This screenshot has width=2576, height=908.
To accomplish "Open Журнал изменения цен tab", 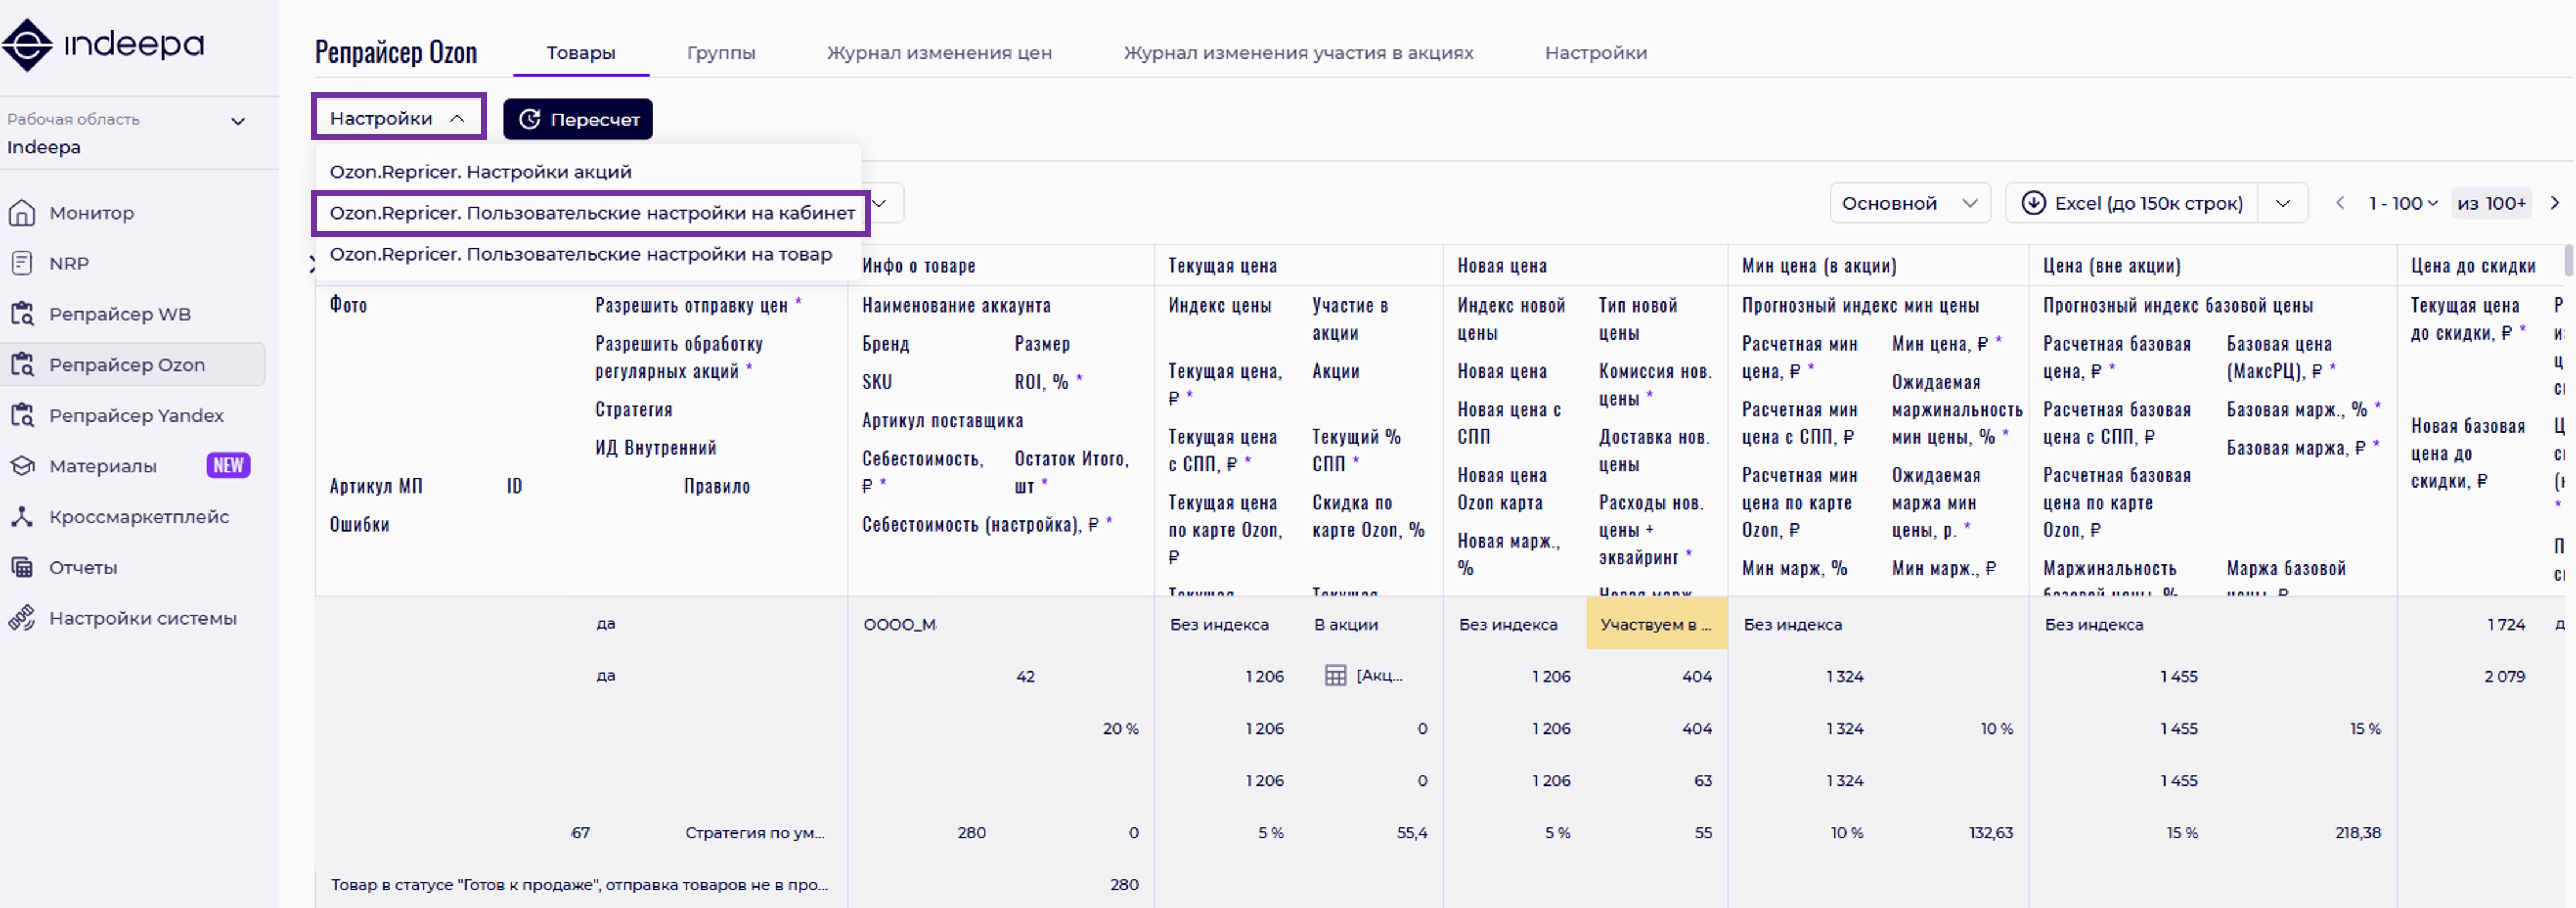I will pyautogui.click(x=938, y=53).
